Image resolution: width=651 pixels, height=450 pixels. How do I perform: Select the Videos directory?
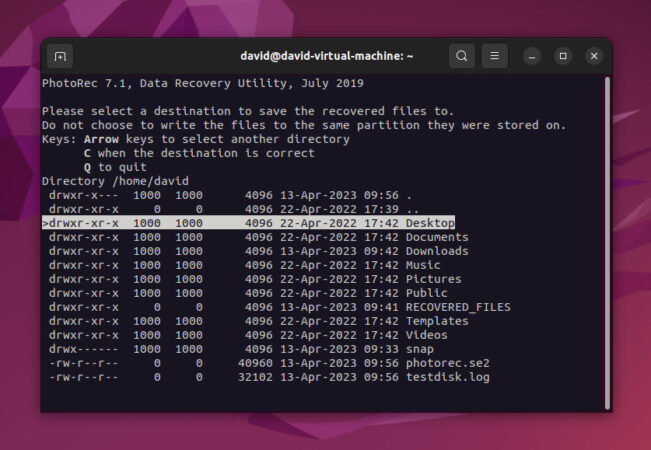pyautogui.click(x=426, y=335)
